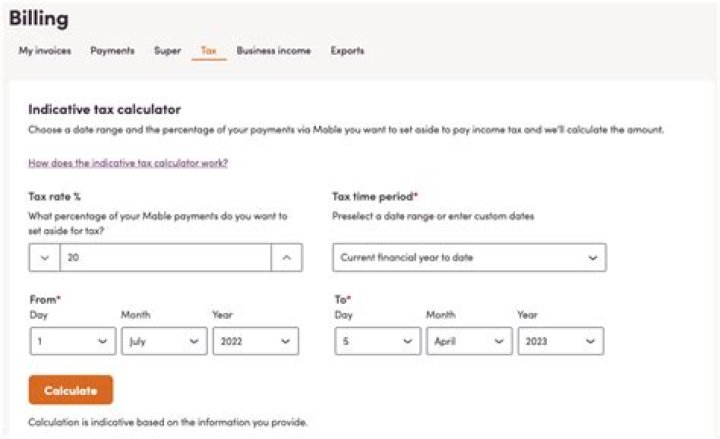Select the Tax tab
720x439 pixels.
click(x=208, y=50)
